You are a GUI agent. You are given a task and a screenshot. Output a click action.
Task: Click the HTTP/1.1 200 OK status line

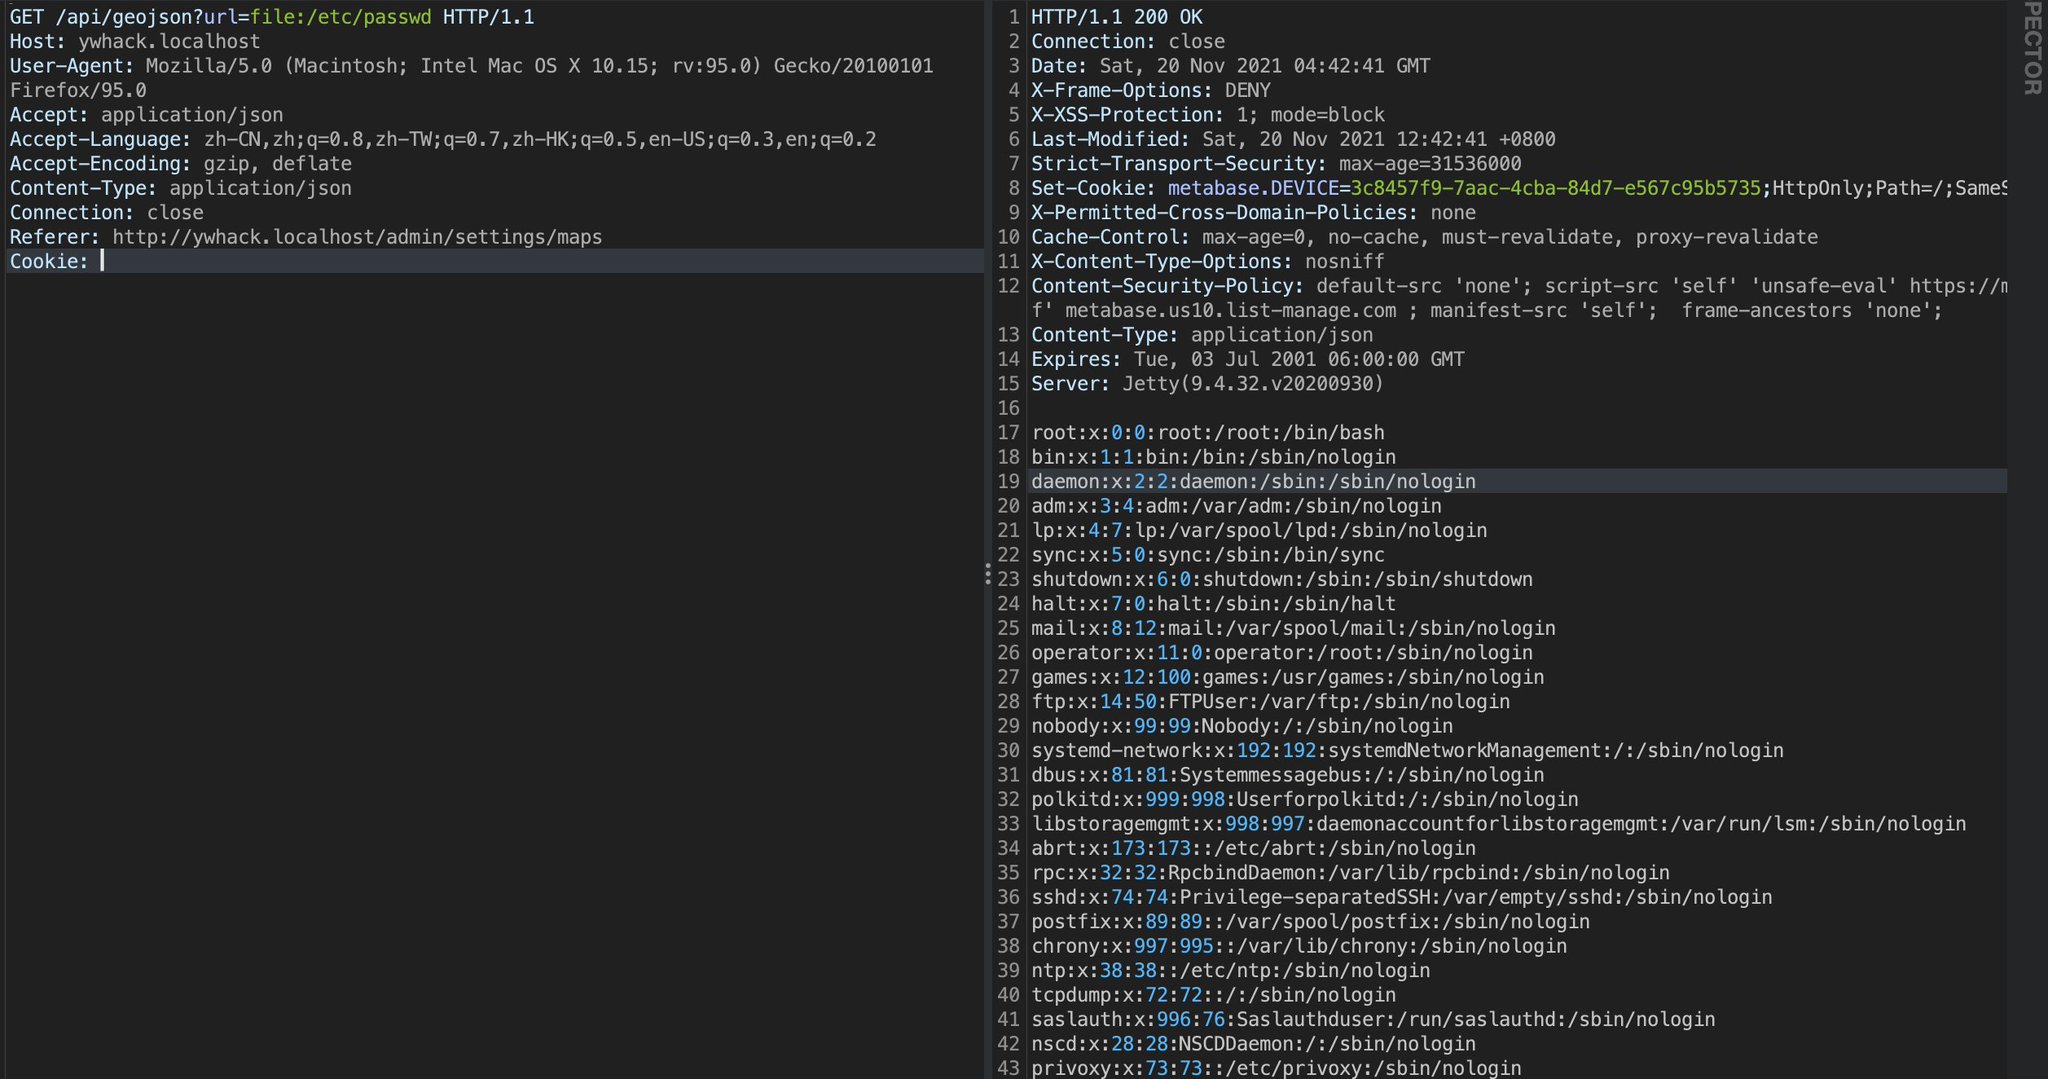(1117, 17)
